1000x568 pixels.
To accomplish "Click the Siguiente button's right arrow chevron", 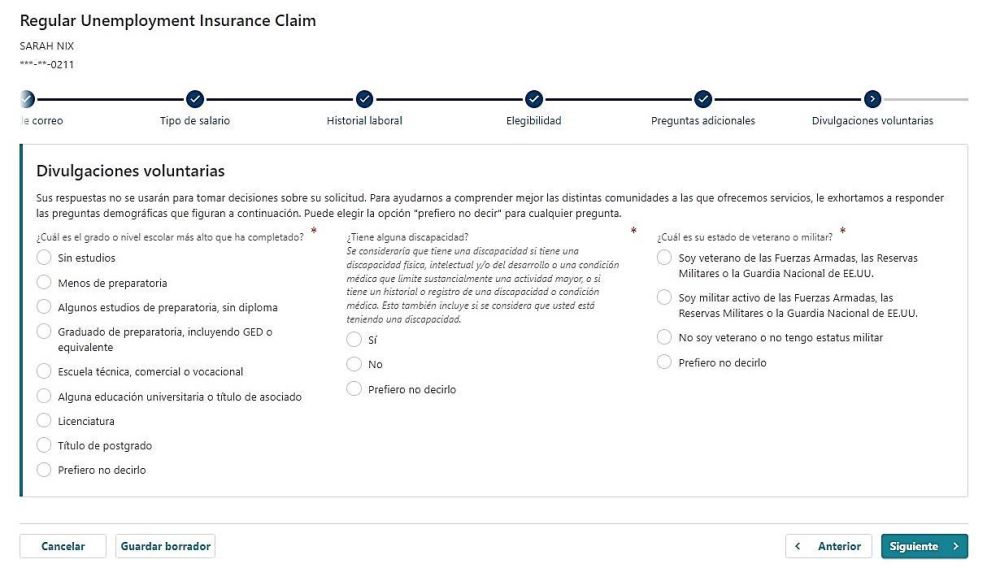I will [956, 546].
